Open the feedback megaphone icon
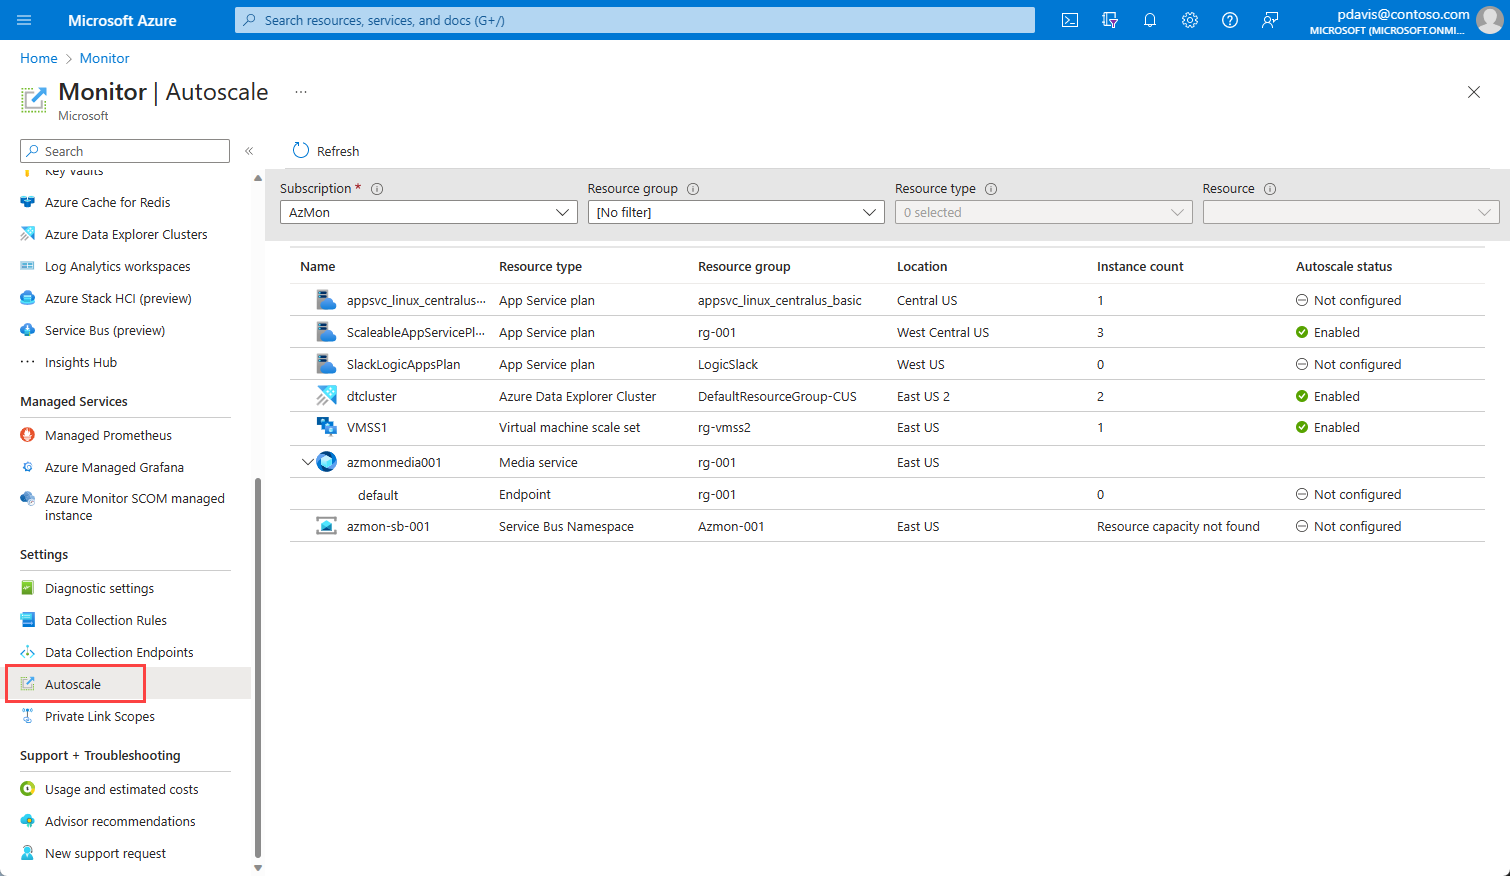This screenshot has height=876, width=1510. 1269,20
